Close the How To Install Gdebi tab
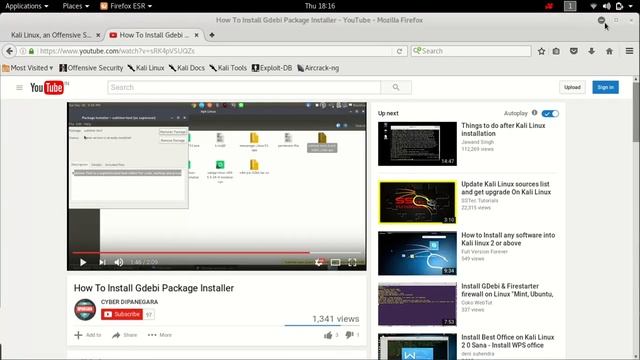 (196, 35)
